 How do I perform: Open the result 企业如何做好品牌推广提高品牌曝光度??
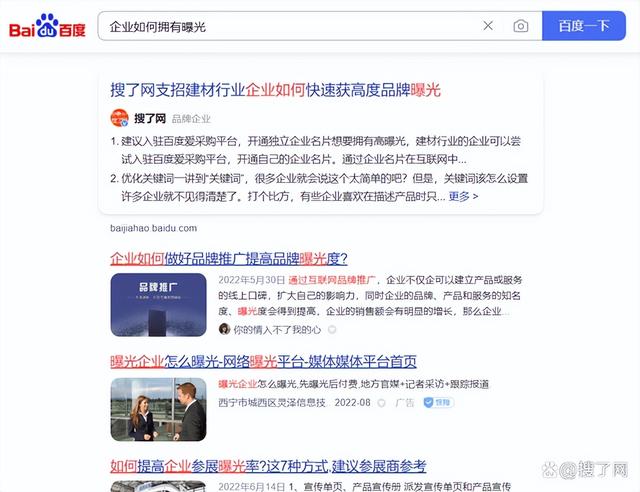pyautogui.click(x=229, y=258)
